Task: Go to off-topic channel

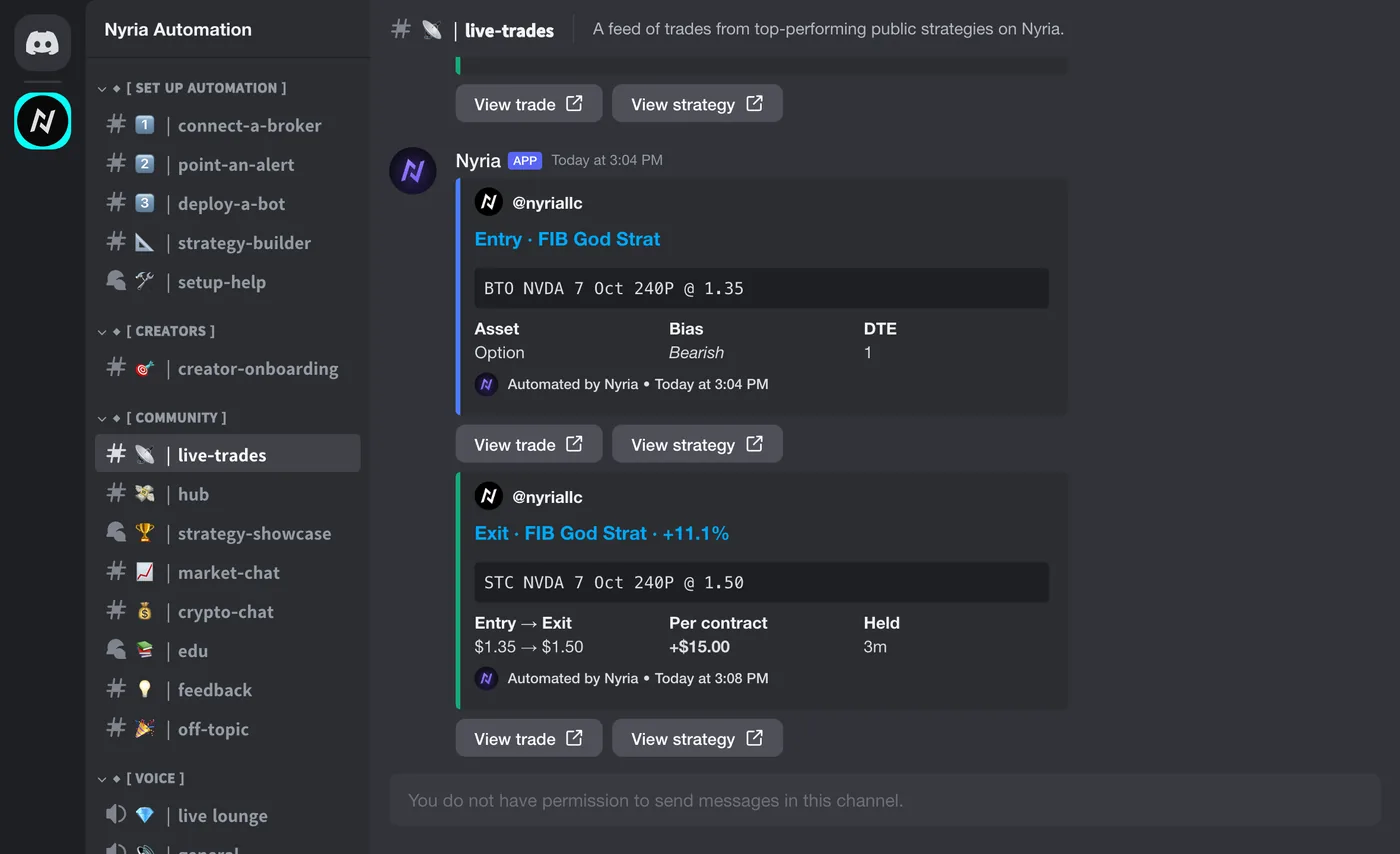Action: coord(228,729)
